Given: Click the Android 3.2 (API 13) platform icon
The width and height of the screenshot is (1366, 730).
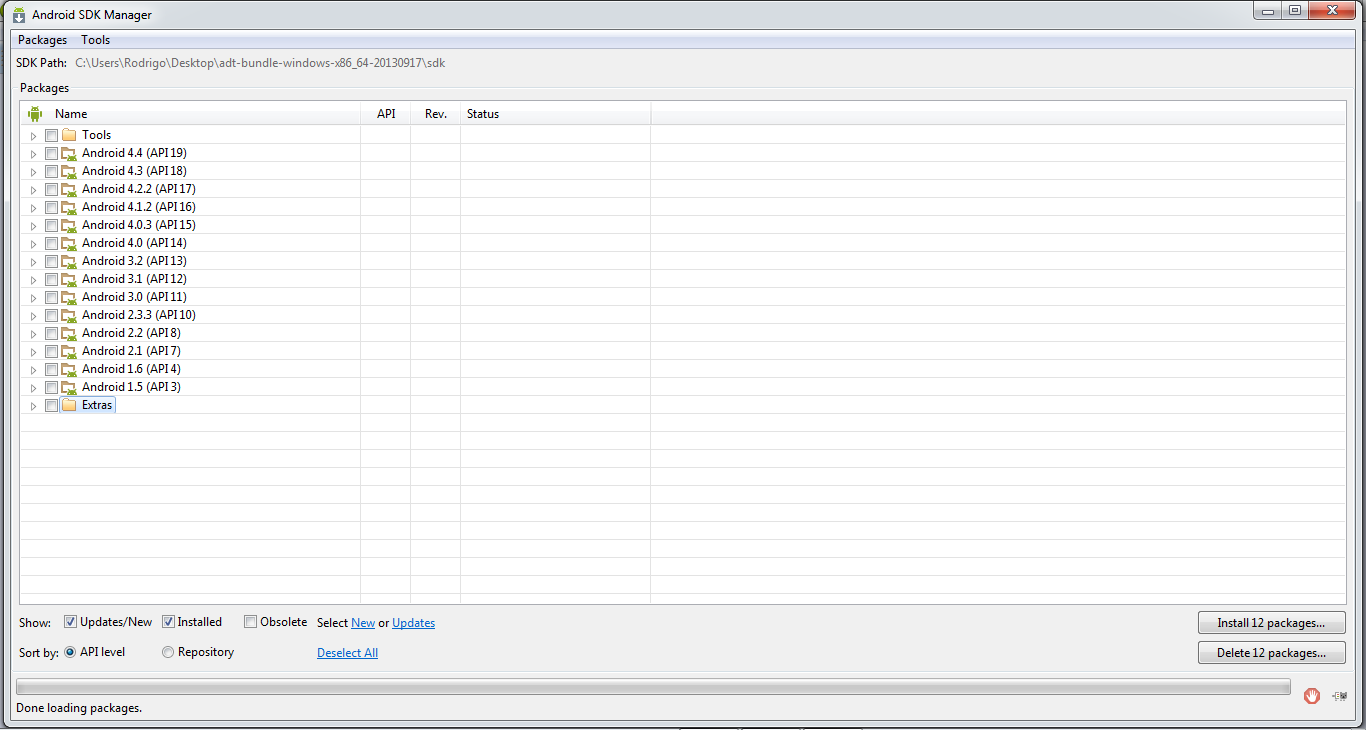Looking at the screenshot, I should [x=69, y=261].
